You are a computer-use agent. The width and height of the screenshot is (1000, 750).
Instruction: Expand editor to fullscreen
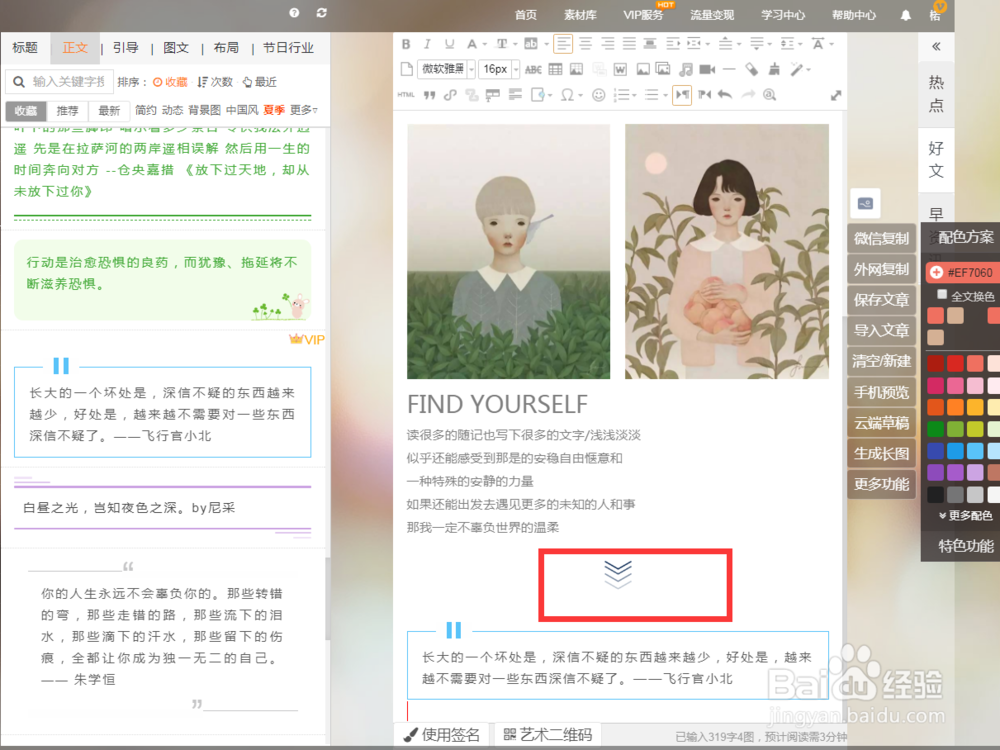[836, 96]
